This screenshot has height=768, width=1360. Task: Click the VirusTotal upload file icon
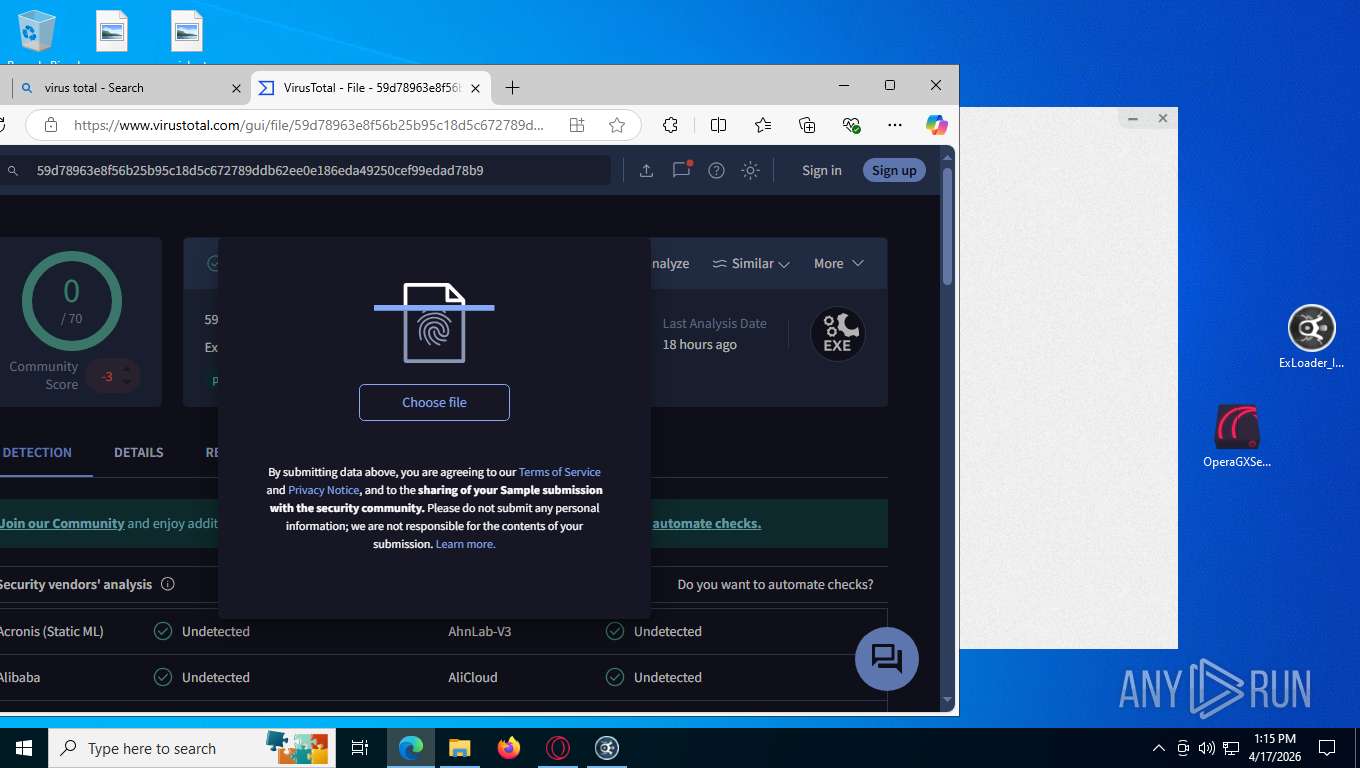646,170
